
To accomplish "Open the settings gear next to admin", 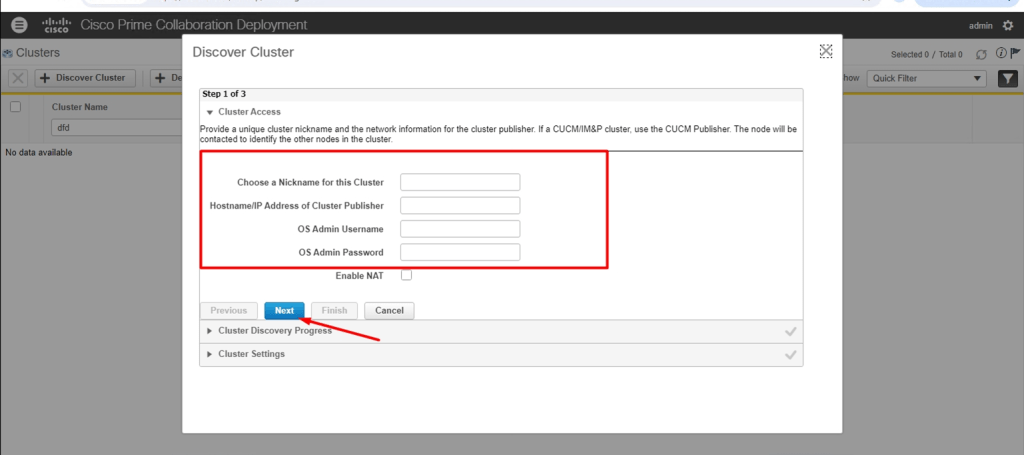I will (x=1006, y=25).
